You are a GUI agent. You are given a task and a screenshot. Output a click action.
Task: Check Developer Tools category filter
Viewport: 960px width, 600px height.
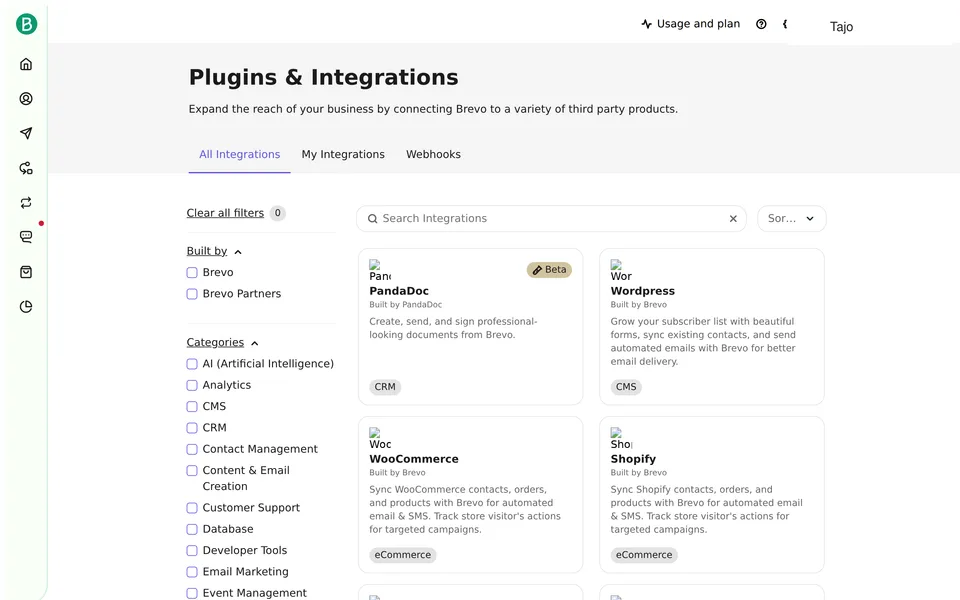192,551
